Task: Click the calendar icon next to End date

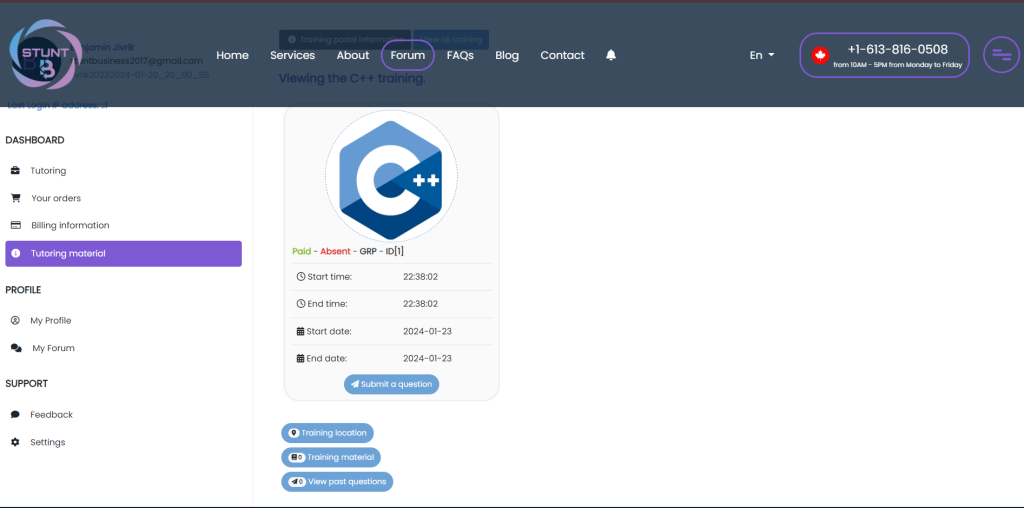Action: coord(300,358)
